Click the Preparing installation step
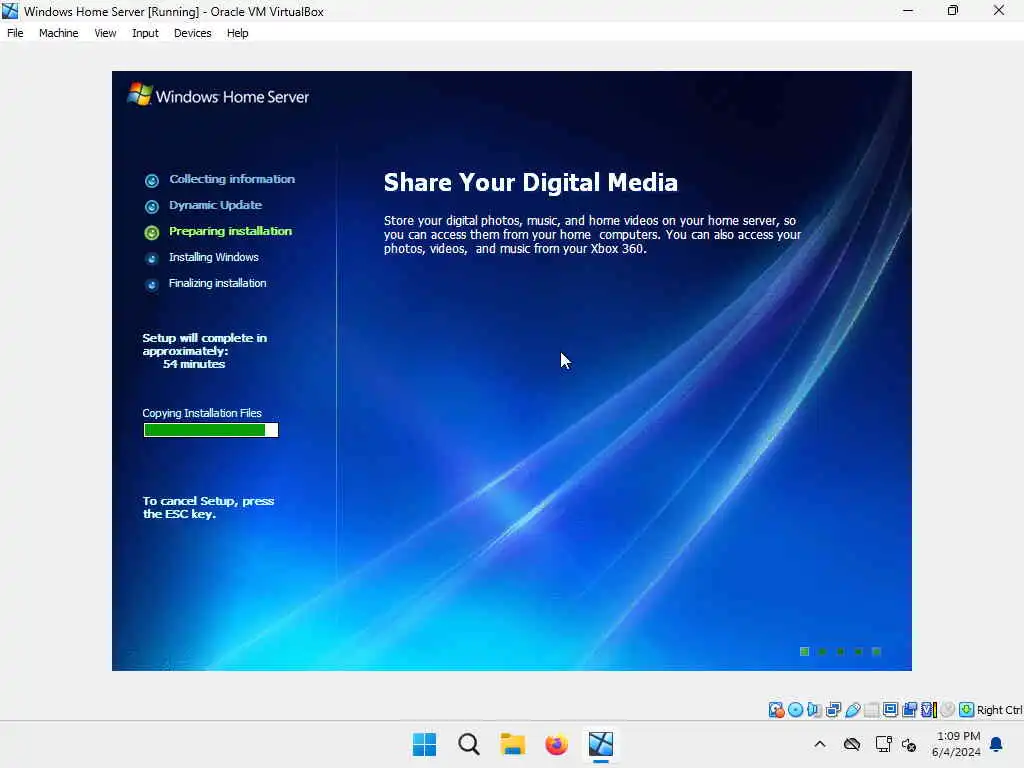 point(231,231)
